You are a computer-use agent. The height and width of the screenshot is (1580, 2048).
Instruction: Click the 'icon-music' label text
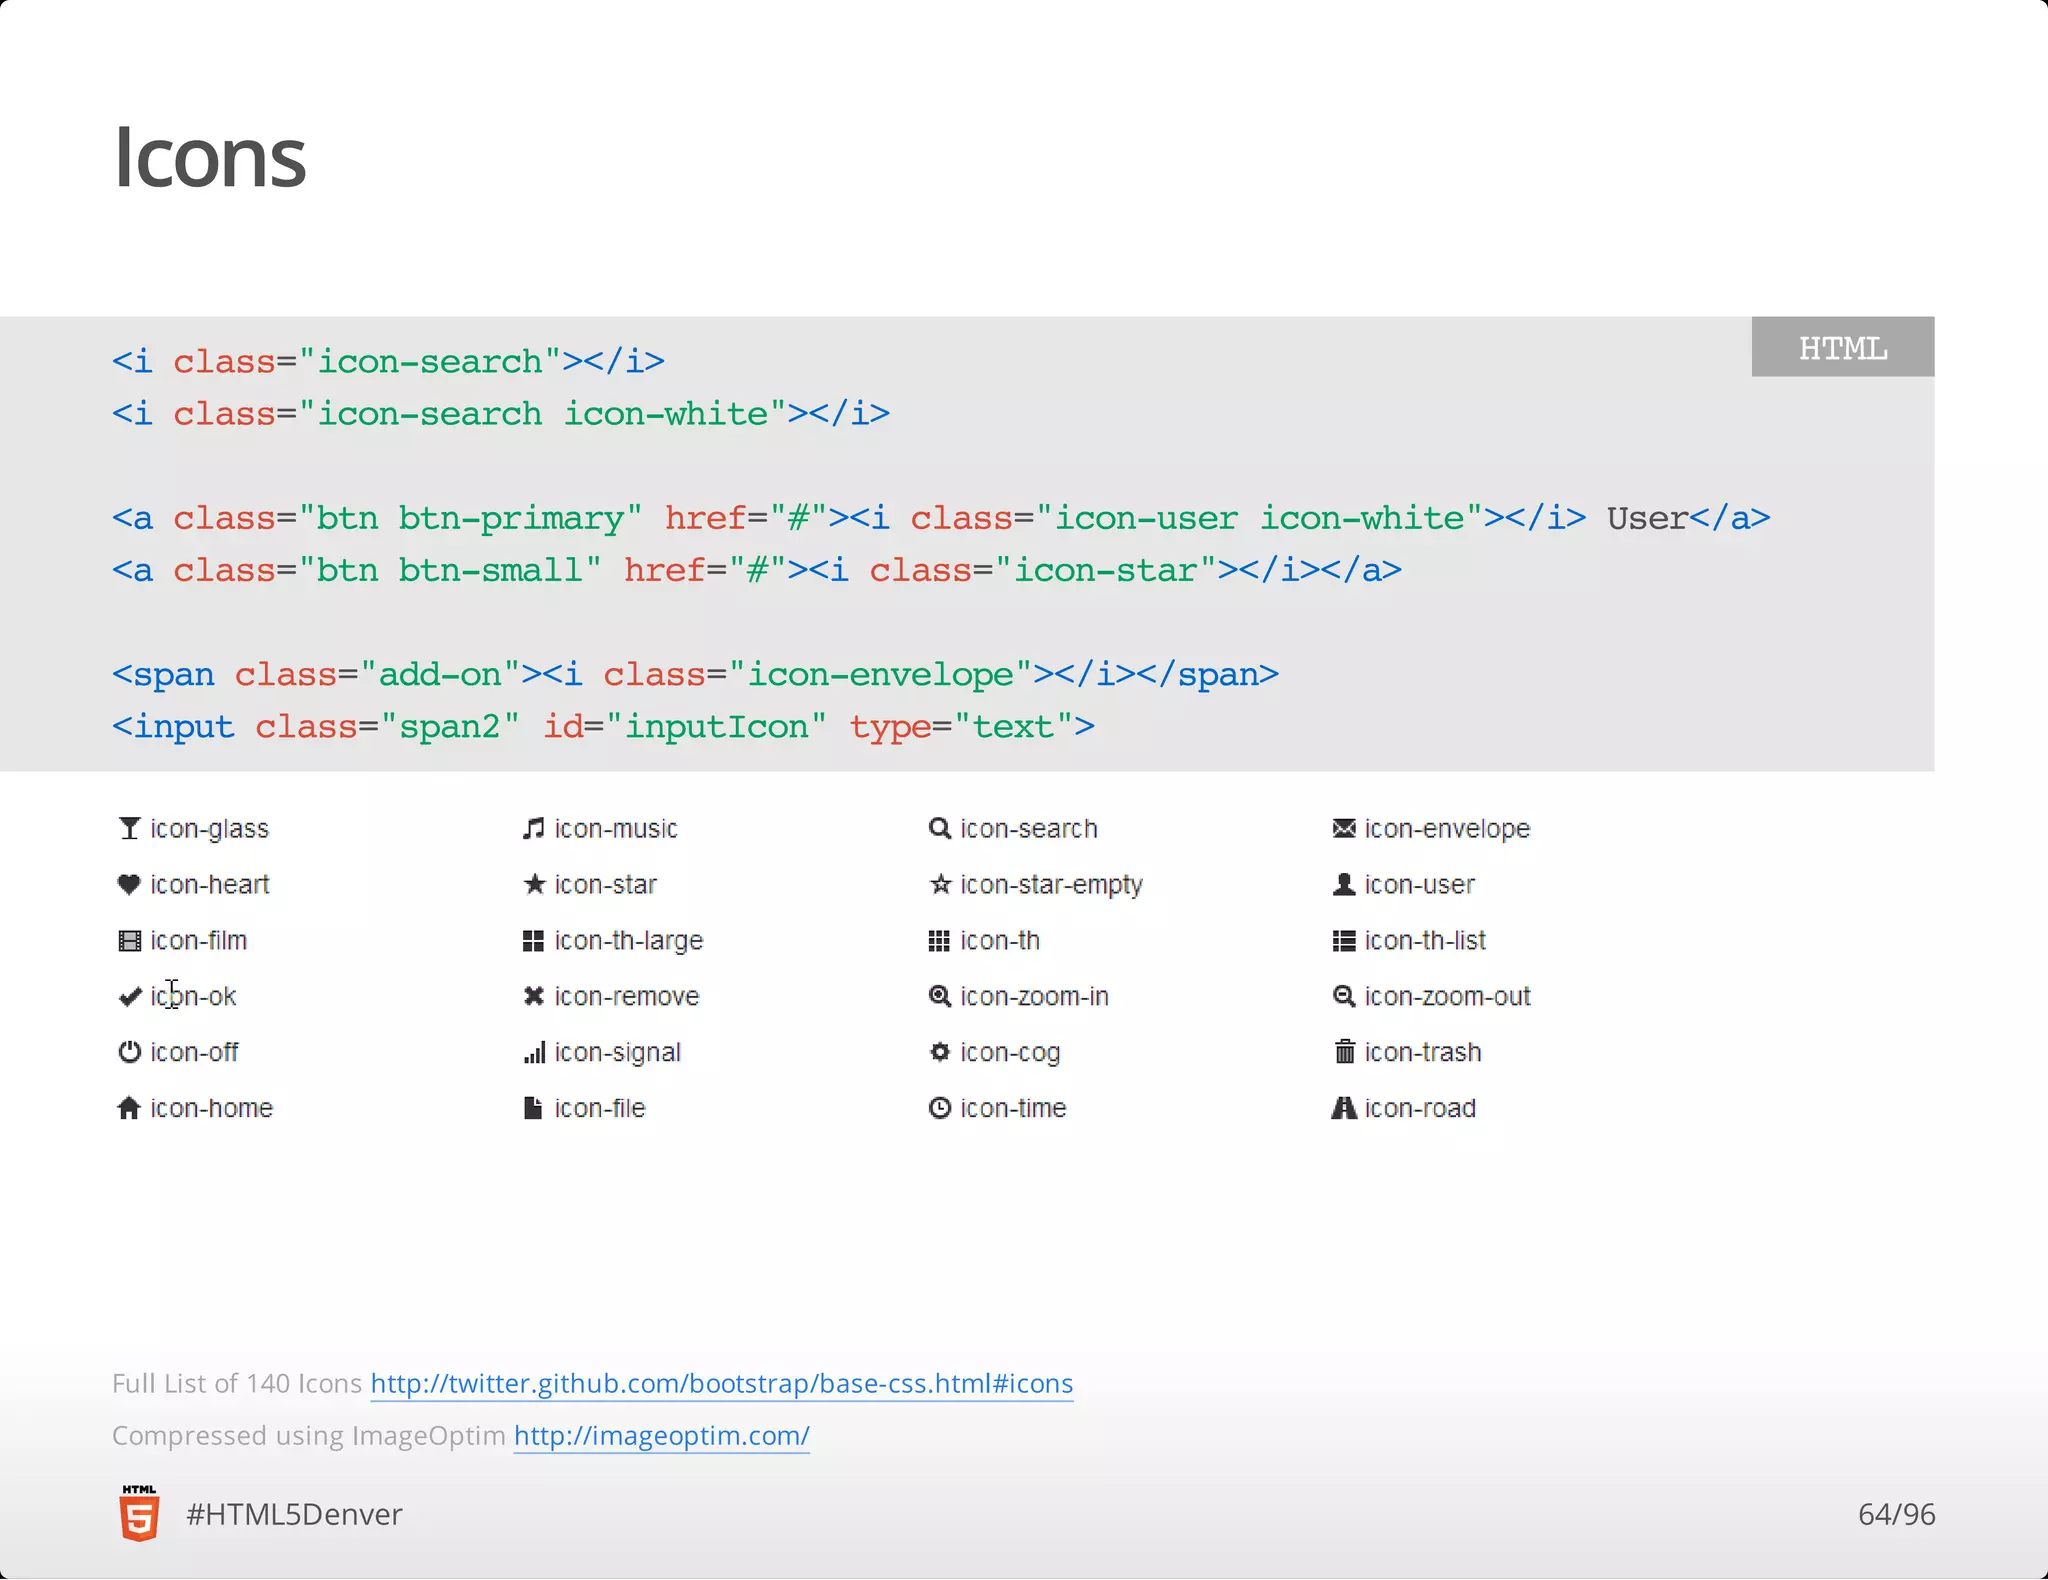tap(616, 829)
